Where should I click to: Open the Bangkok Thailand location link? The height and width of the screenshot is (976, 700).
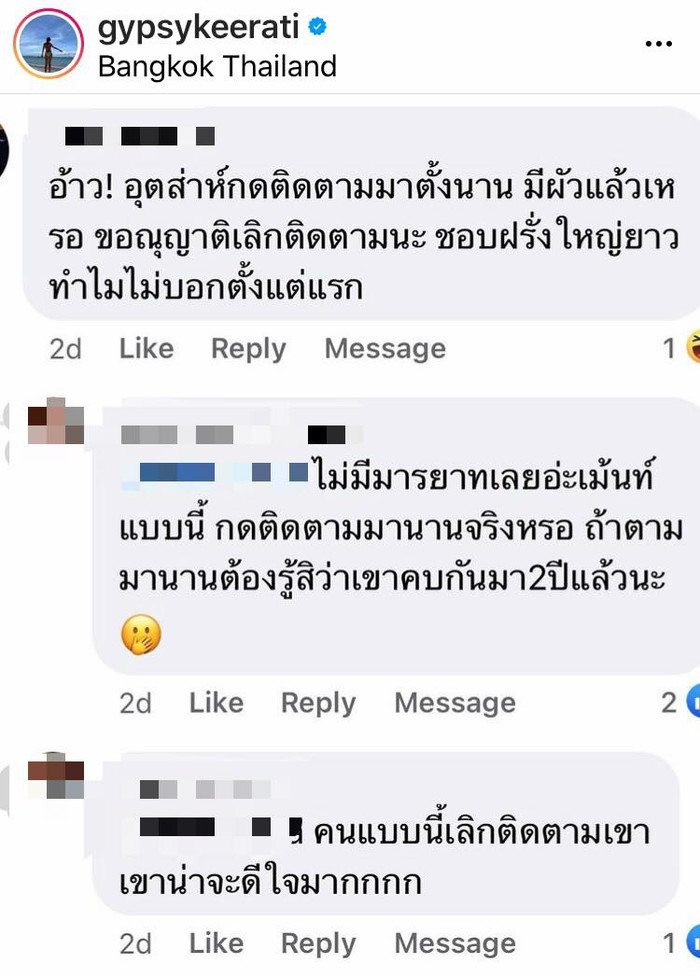pos(217,67)
